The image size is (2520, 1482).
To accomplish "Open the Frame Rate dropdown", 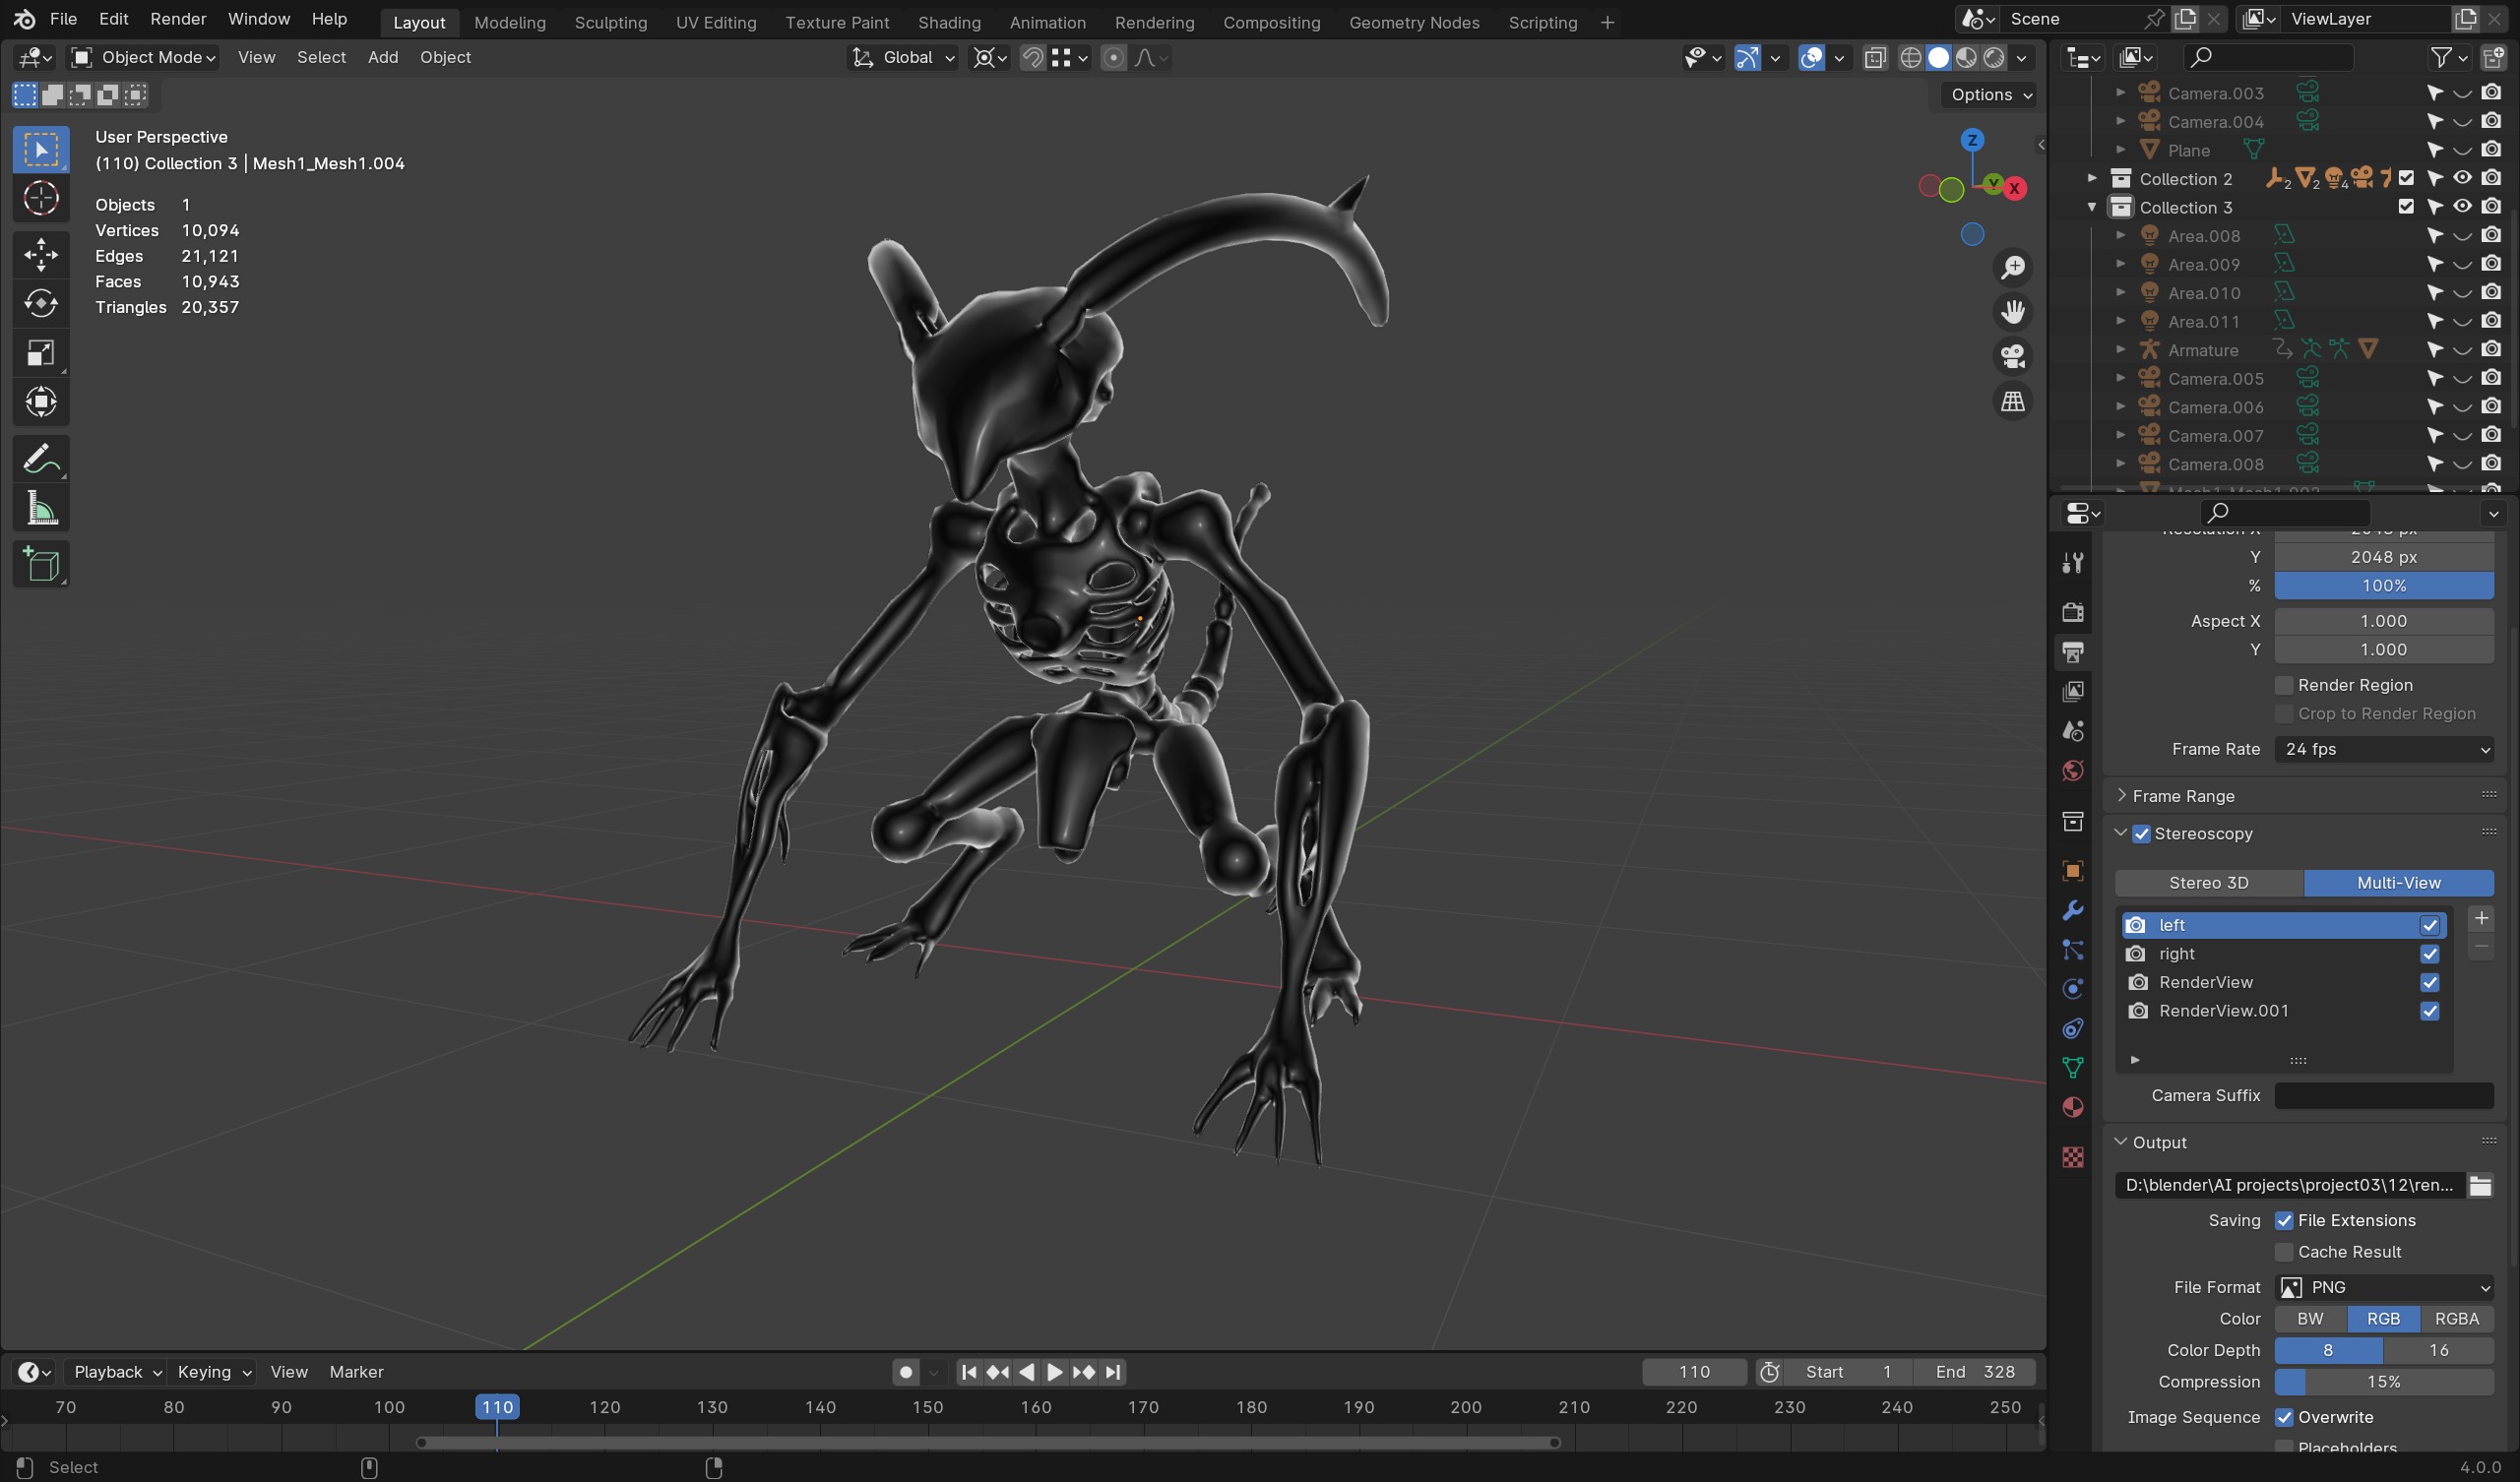I will (2384, 750).
